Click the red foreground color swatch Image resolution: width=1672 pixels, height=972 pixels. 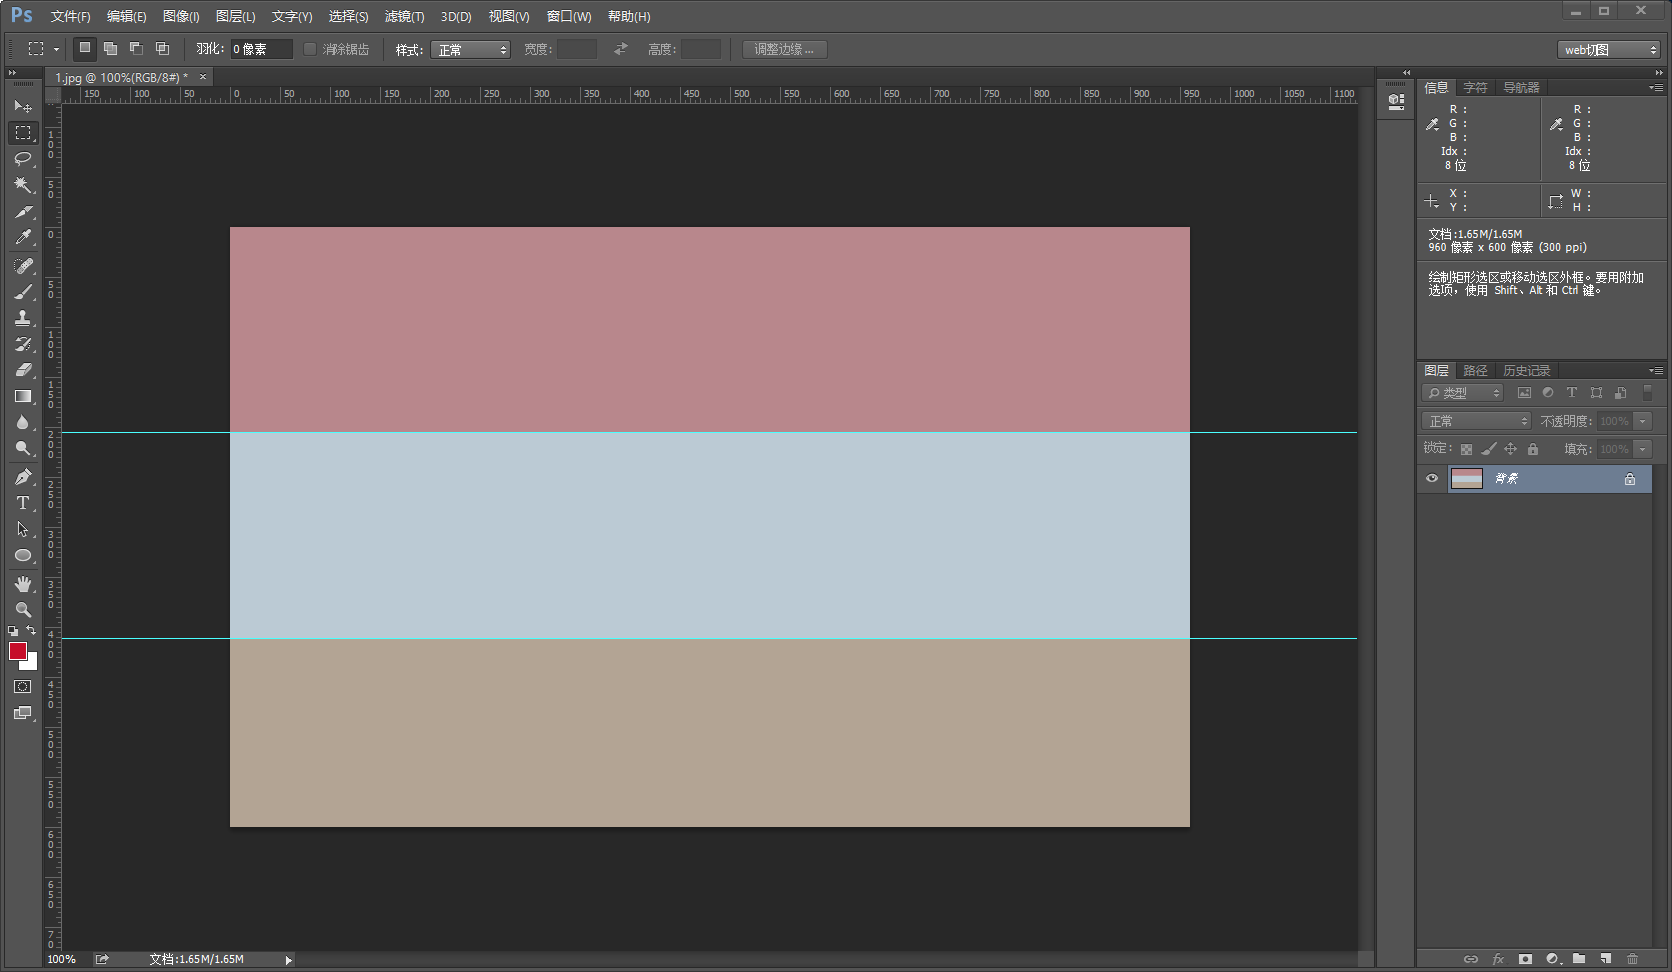[17, 651]
